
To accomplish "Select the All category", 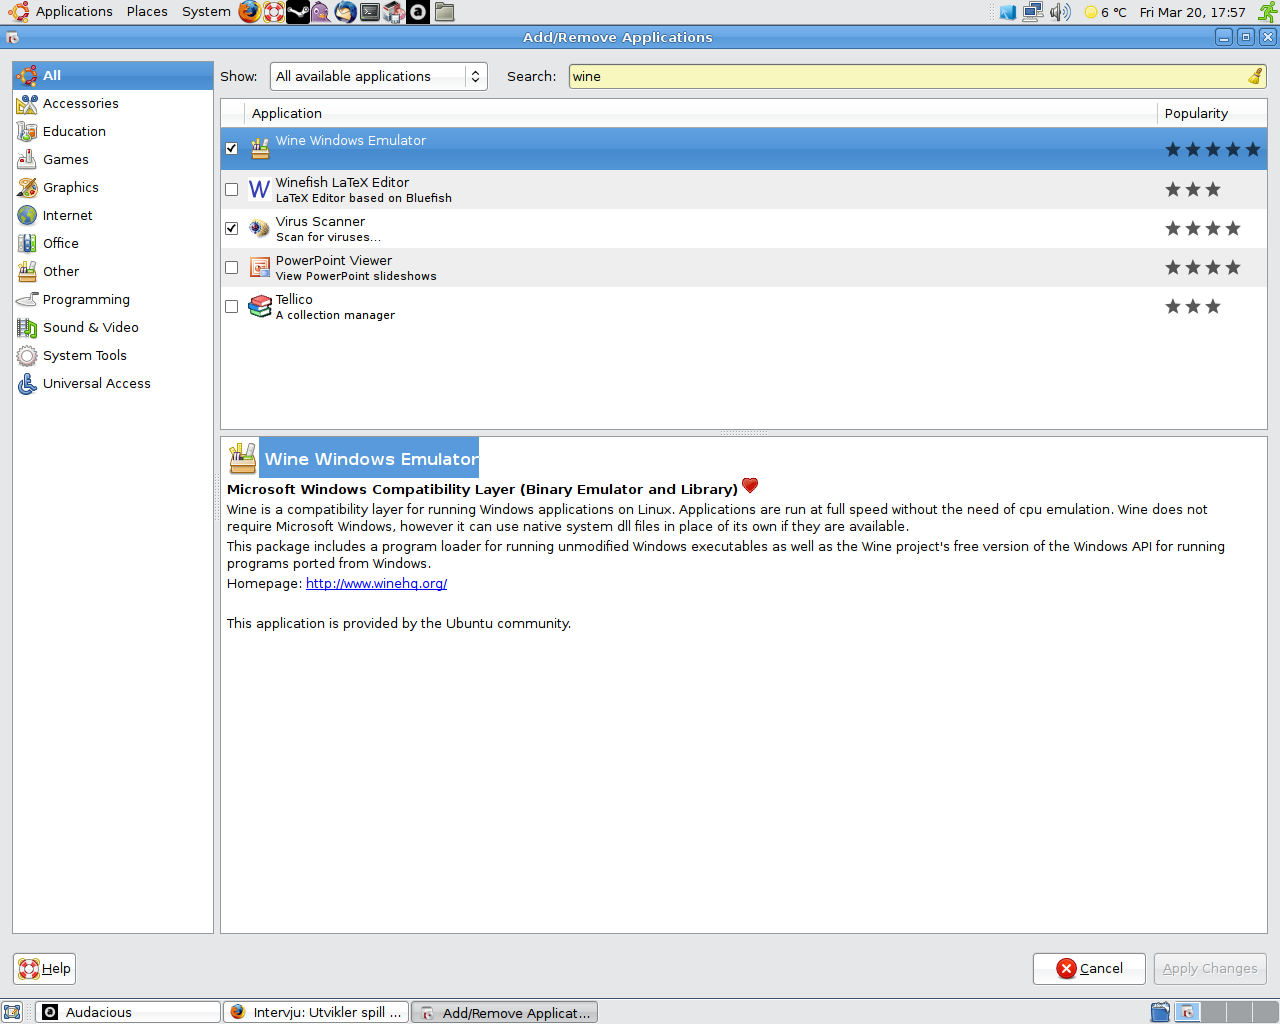I will pos(113,75).
